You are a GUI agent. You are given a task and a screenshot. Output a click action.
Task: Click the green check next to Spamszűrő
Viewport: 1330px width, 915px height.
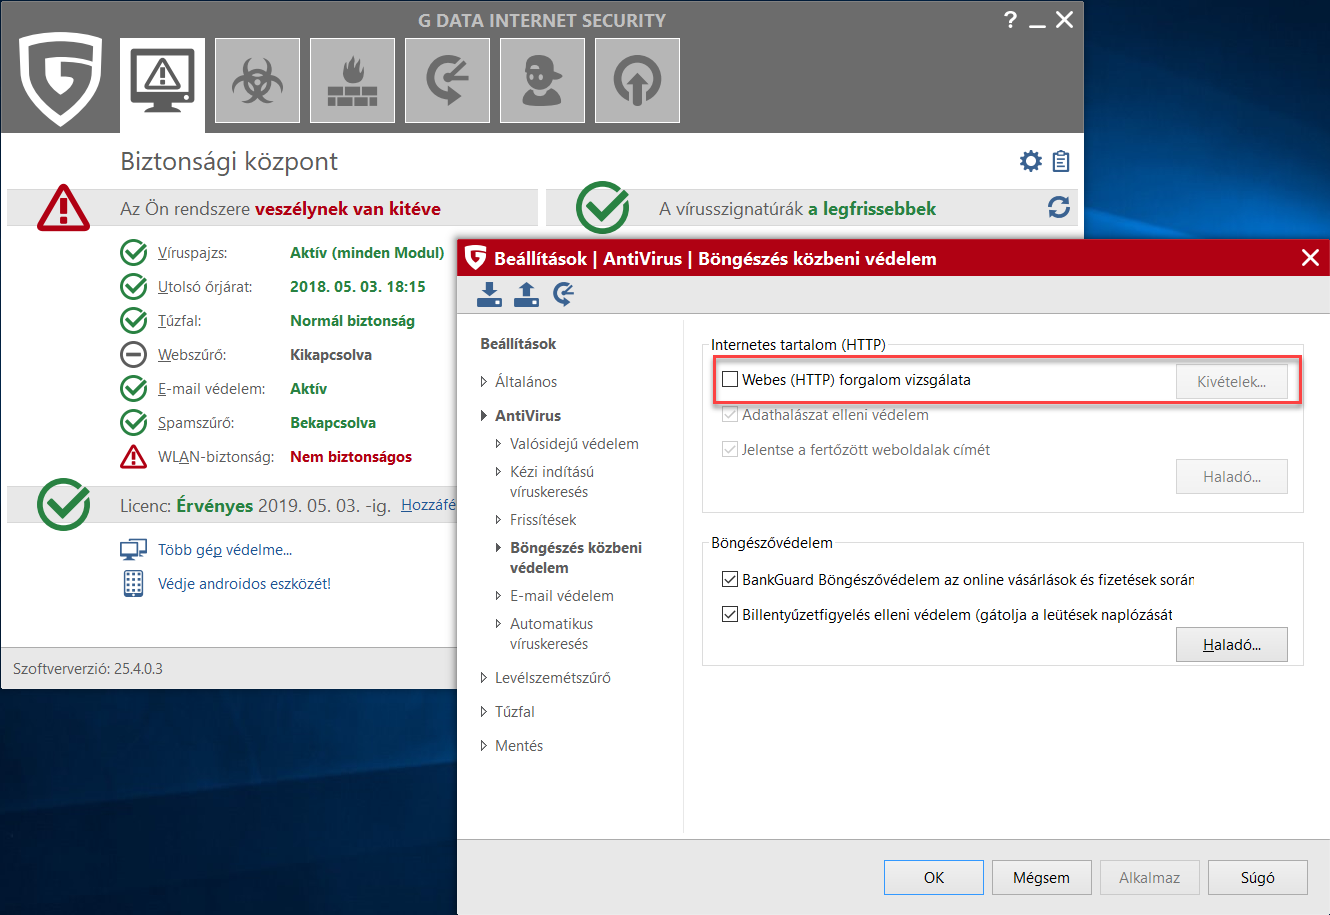point(133,423)
